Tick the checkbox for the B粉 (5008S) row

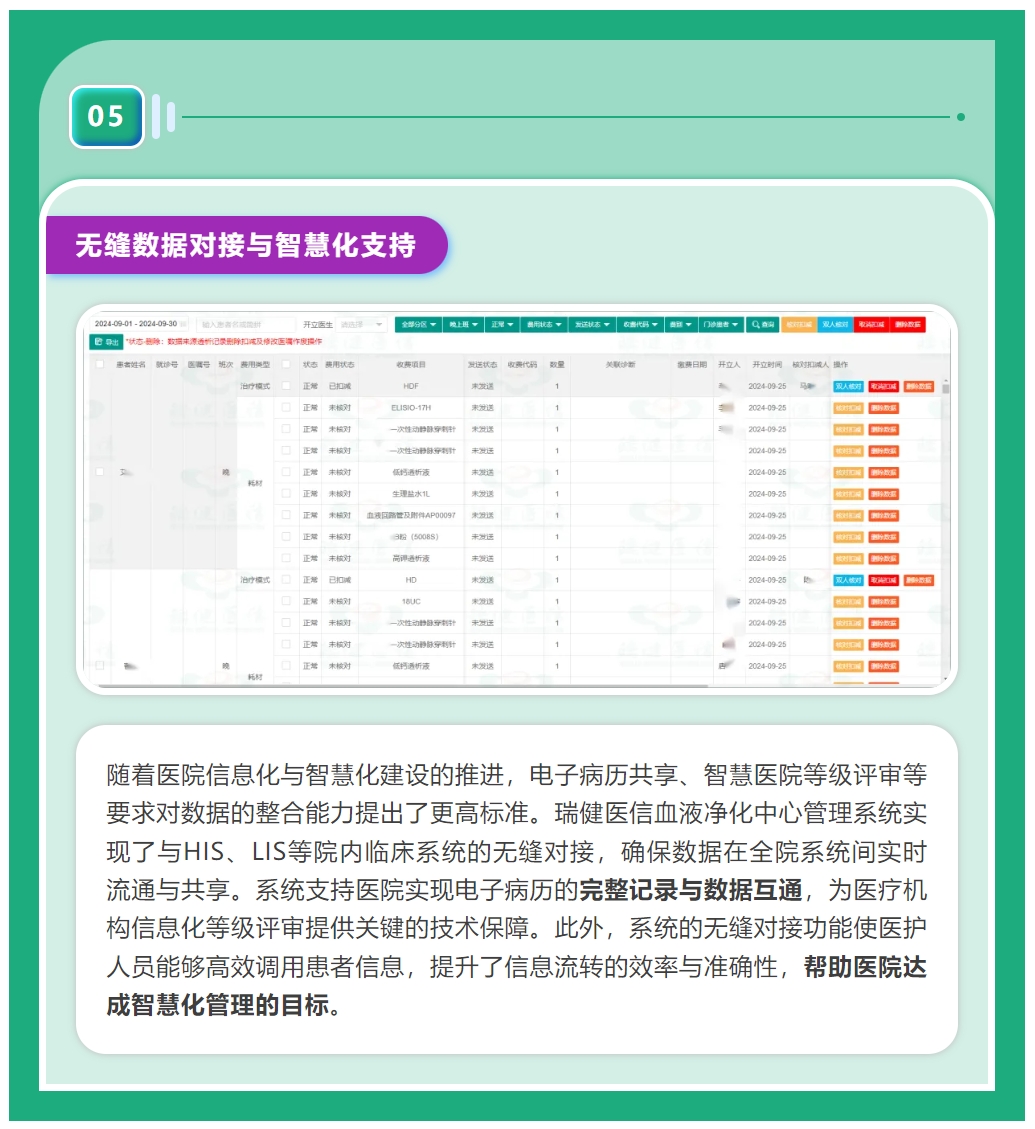click(286, 537)
